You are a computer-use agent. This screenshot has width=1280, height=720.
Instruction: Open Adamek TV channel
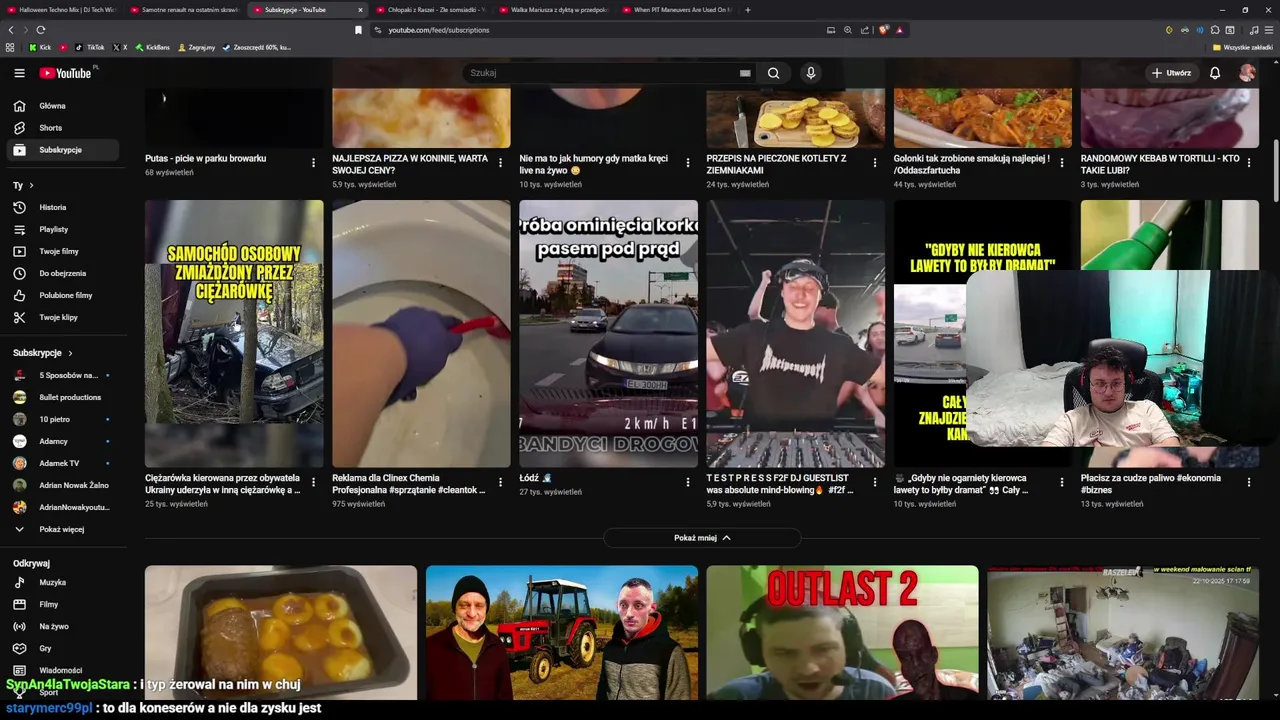point(64,463)
